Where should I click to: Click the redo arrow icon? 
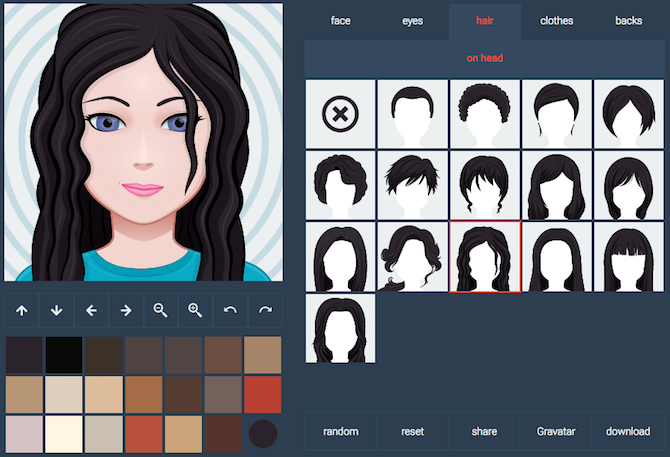pyautogui.click(x=265, y=311)
